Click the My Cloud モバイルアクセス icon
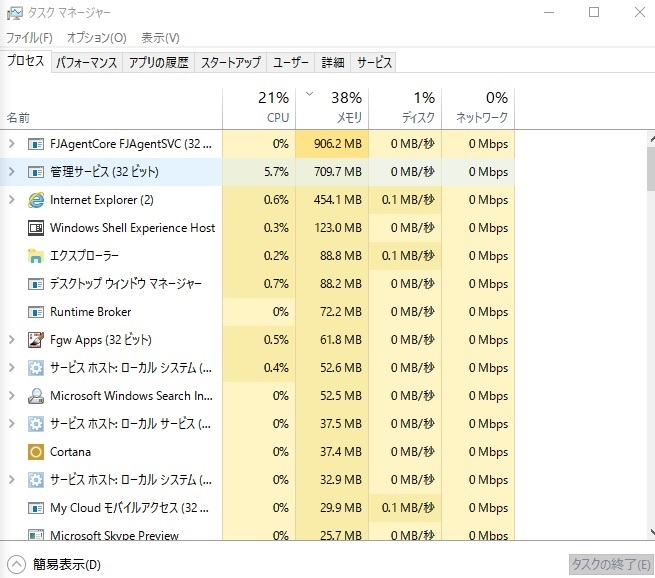Viewport: 655px width, 578px height. point(36,508)
